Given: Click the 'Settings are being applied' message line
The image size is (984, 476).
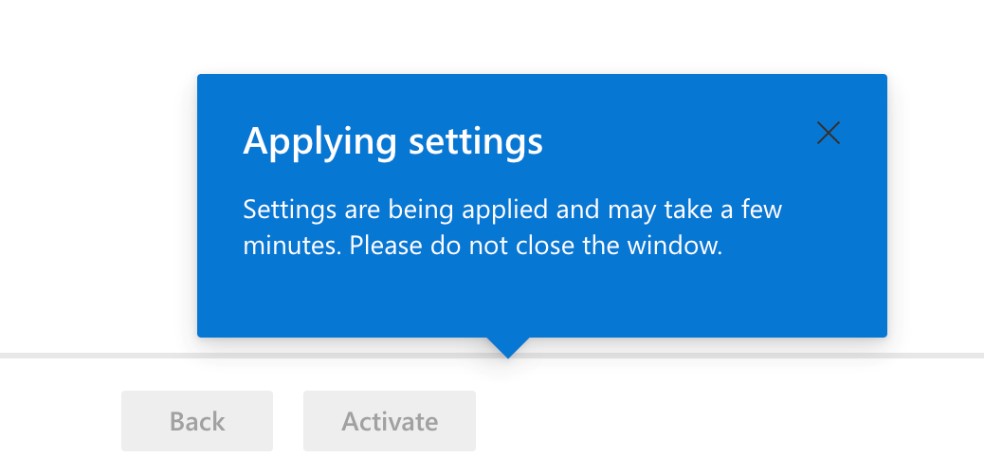Looking at the screenshot, I should 512,209.
